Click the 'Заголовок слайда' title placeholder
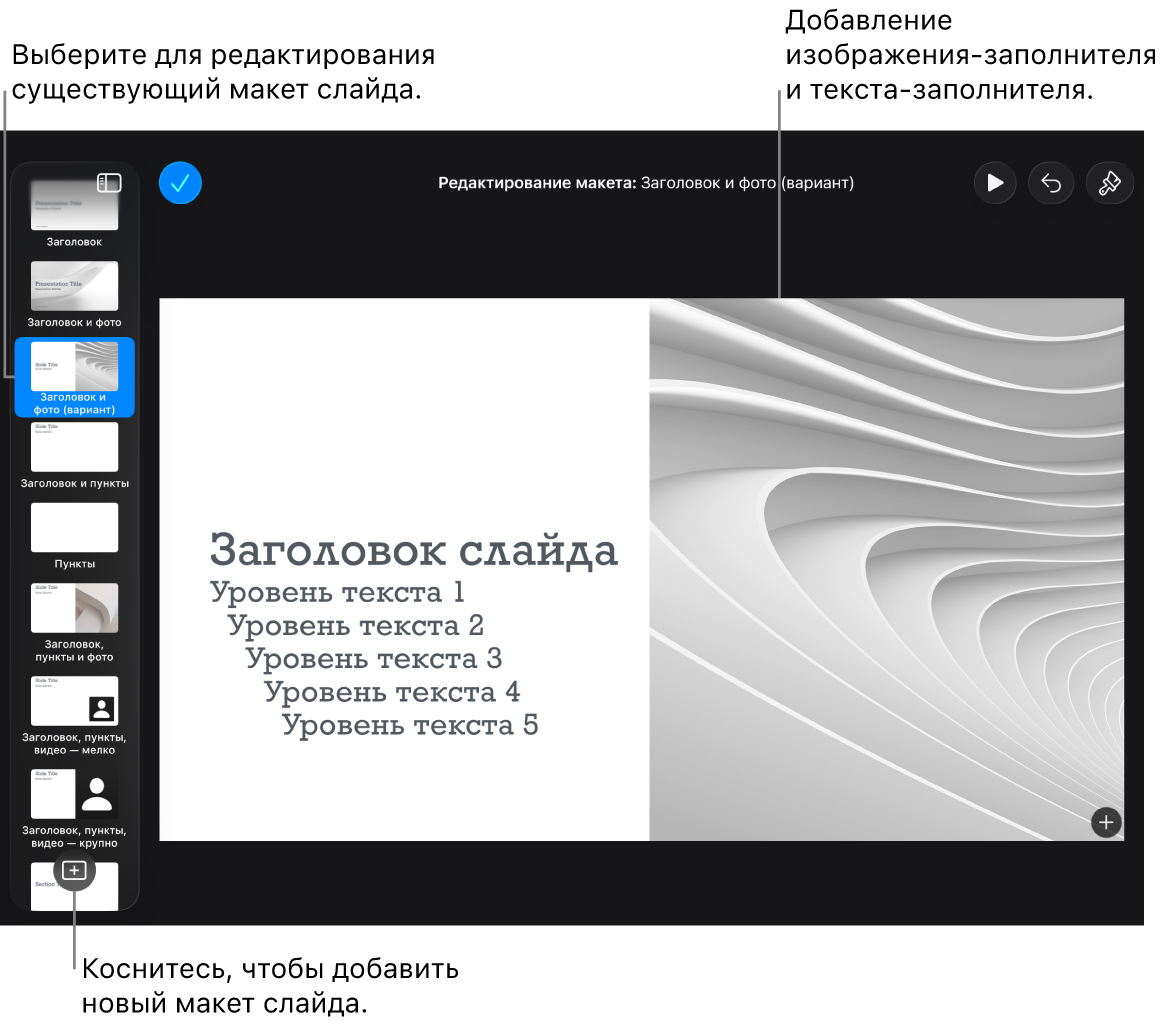The width and height of the screenshot is (1165, 1027). click(414, 551)
